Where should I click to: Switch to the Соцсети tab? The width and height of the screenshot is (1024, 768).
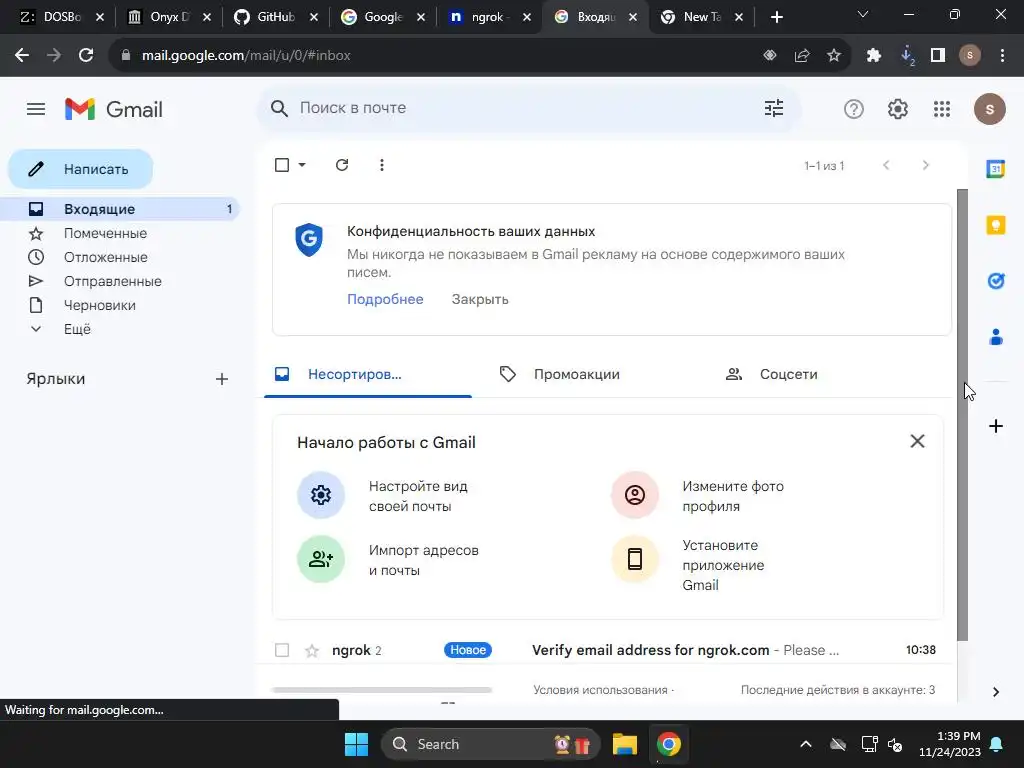click(788, 374)
